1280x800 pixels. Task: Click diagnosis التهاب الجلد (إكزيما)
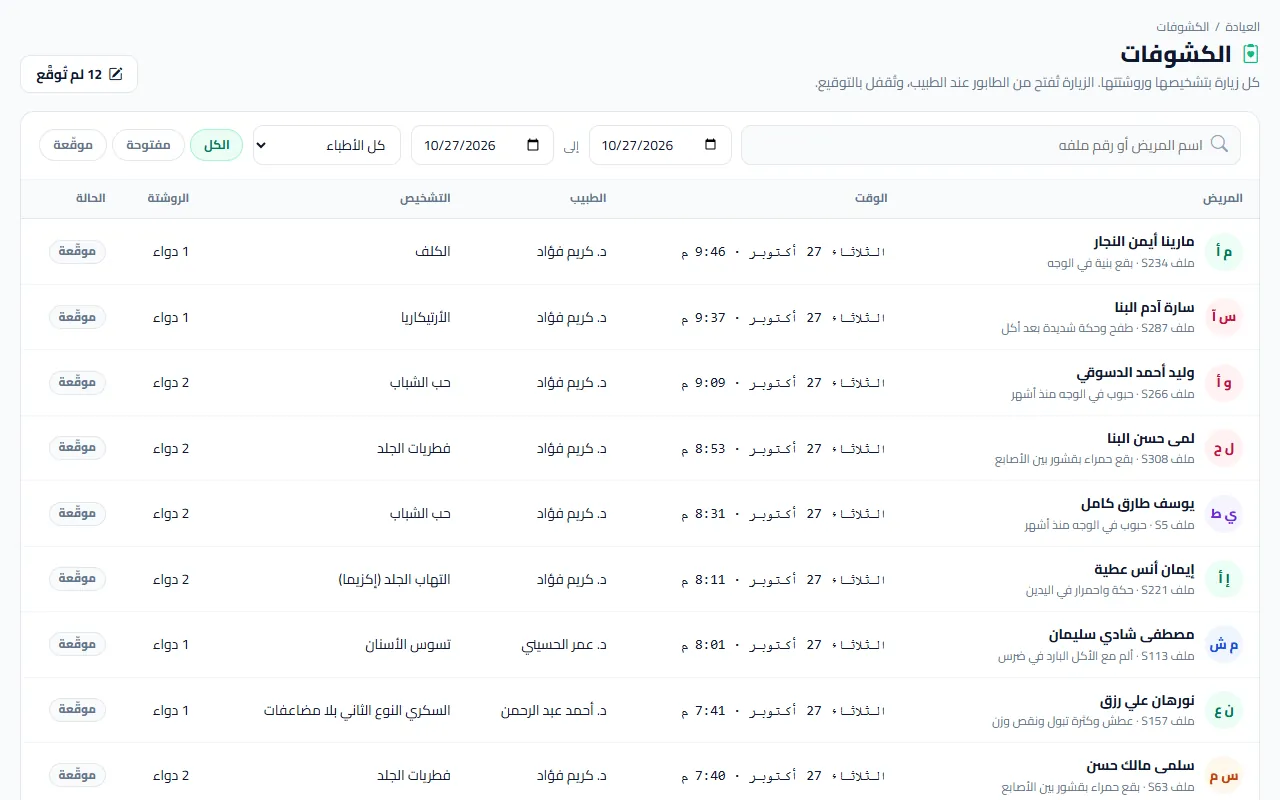[395, 580]
